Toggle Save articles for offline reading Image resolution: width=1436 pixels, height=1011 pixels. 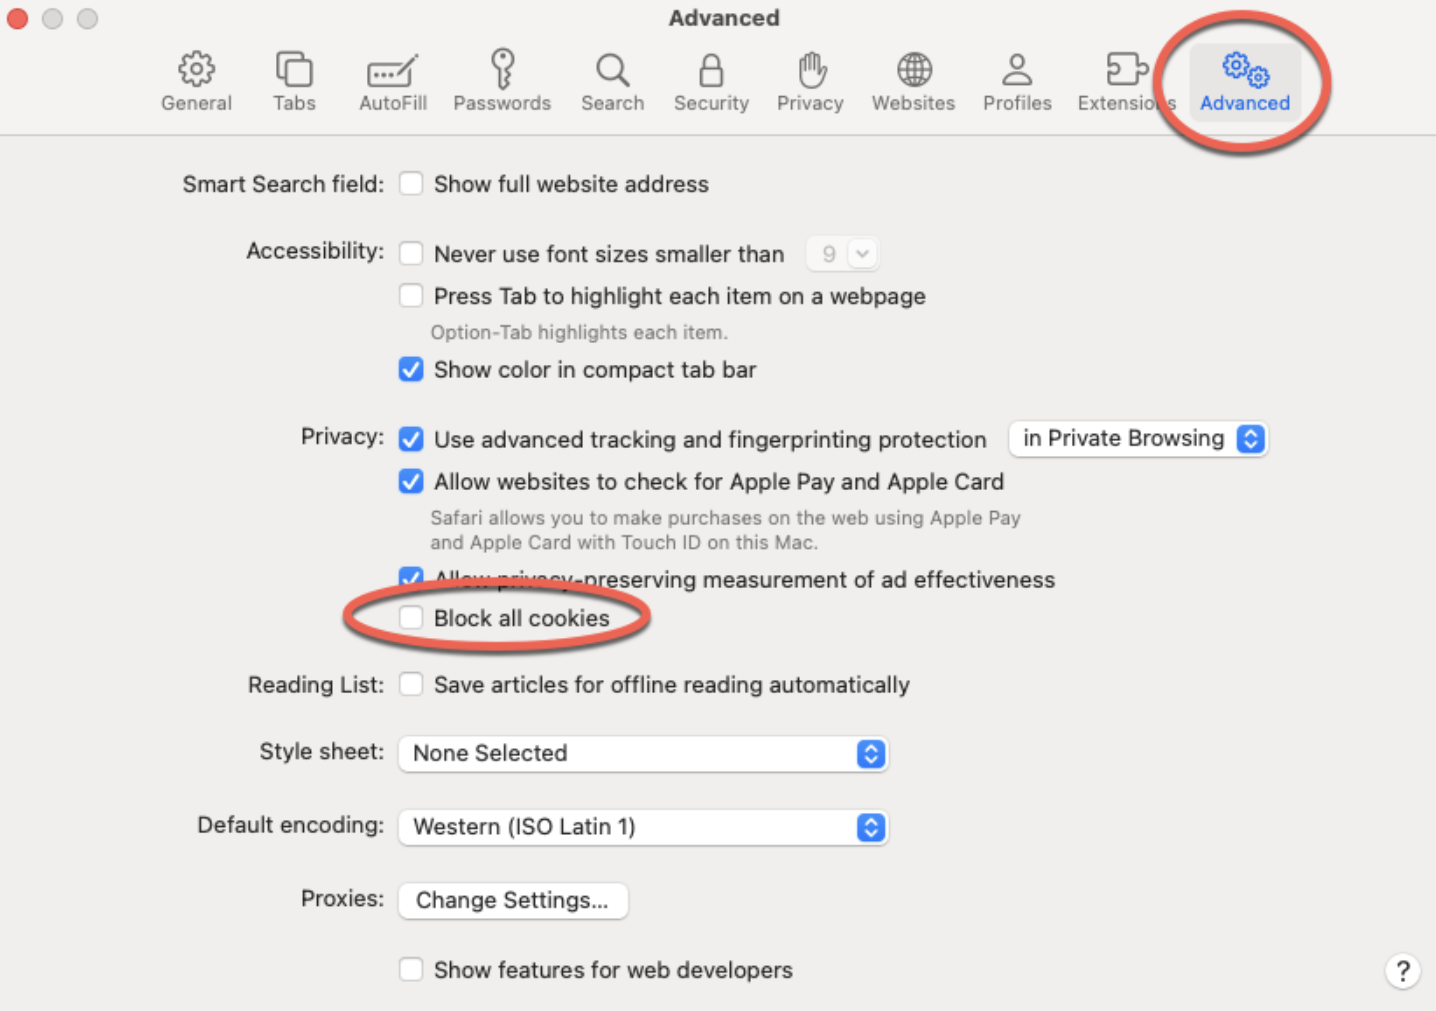(411, 685)
